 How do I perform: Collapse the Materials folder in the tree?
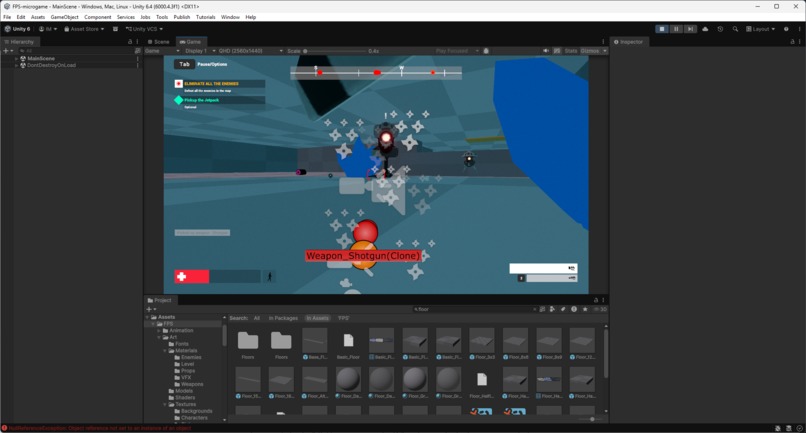165,351
